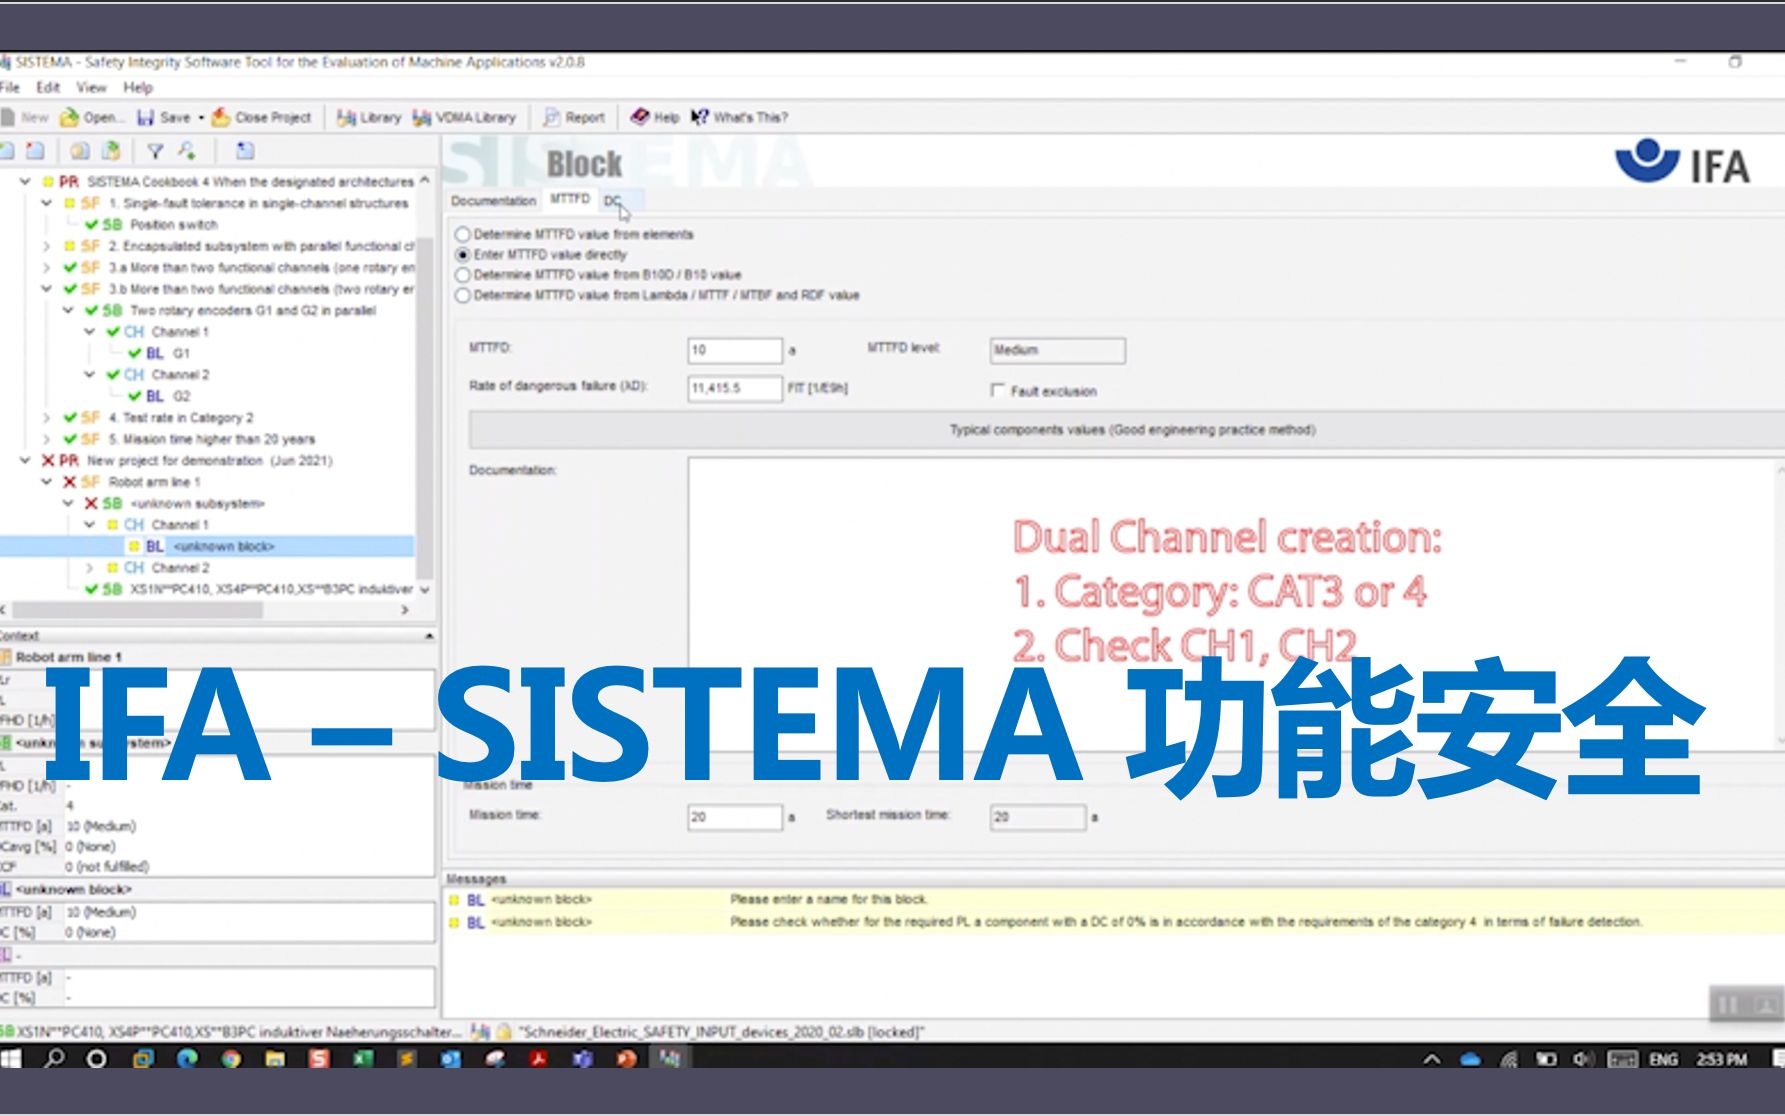Open the Library from the toolbar

(368, 118)
